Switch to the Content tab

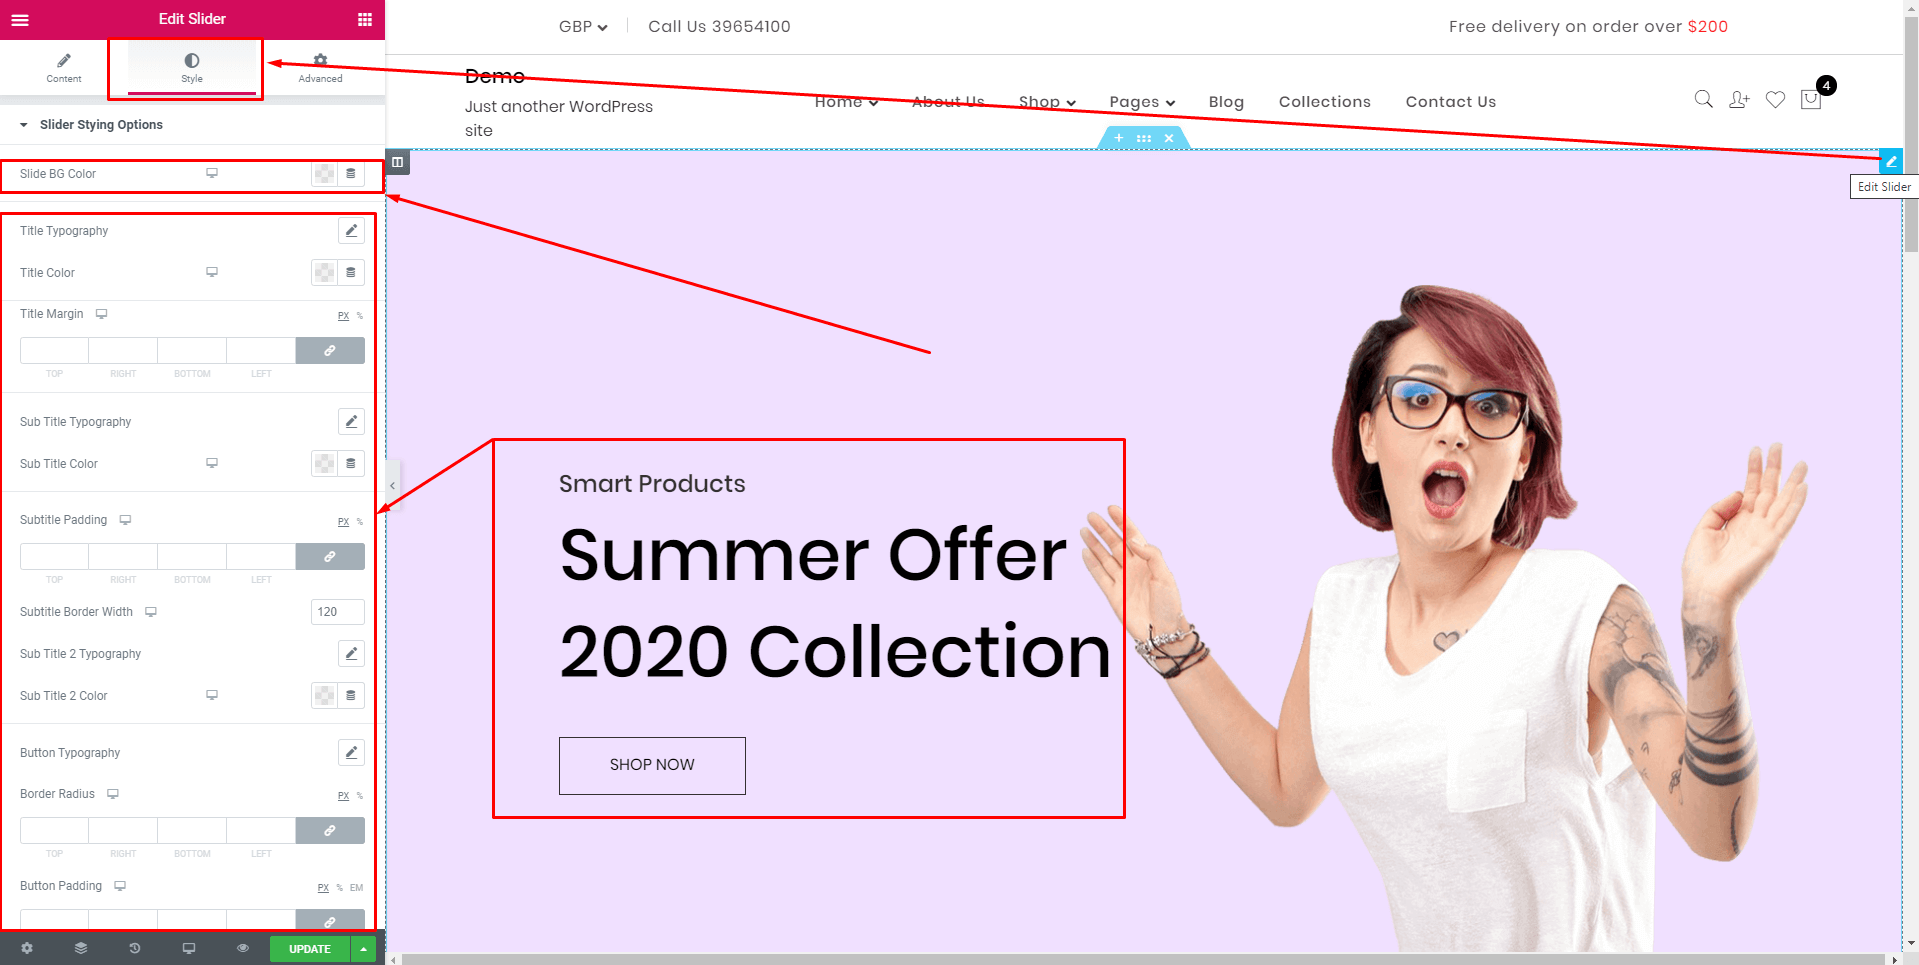[x=64, y=68]
